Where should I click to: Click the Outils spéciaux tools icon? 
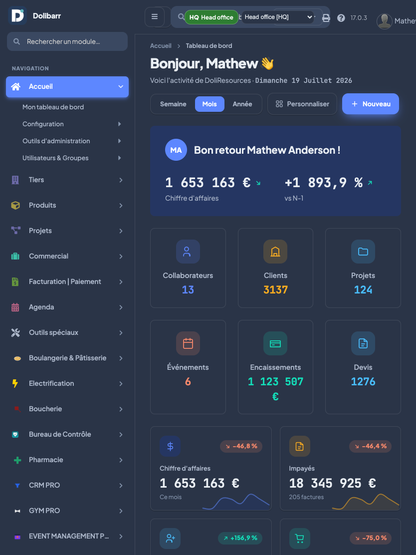tap(15, 333)
